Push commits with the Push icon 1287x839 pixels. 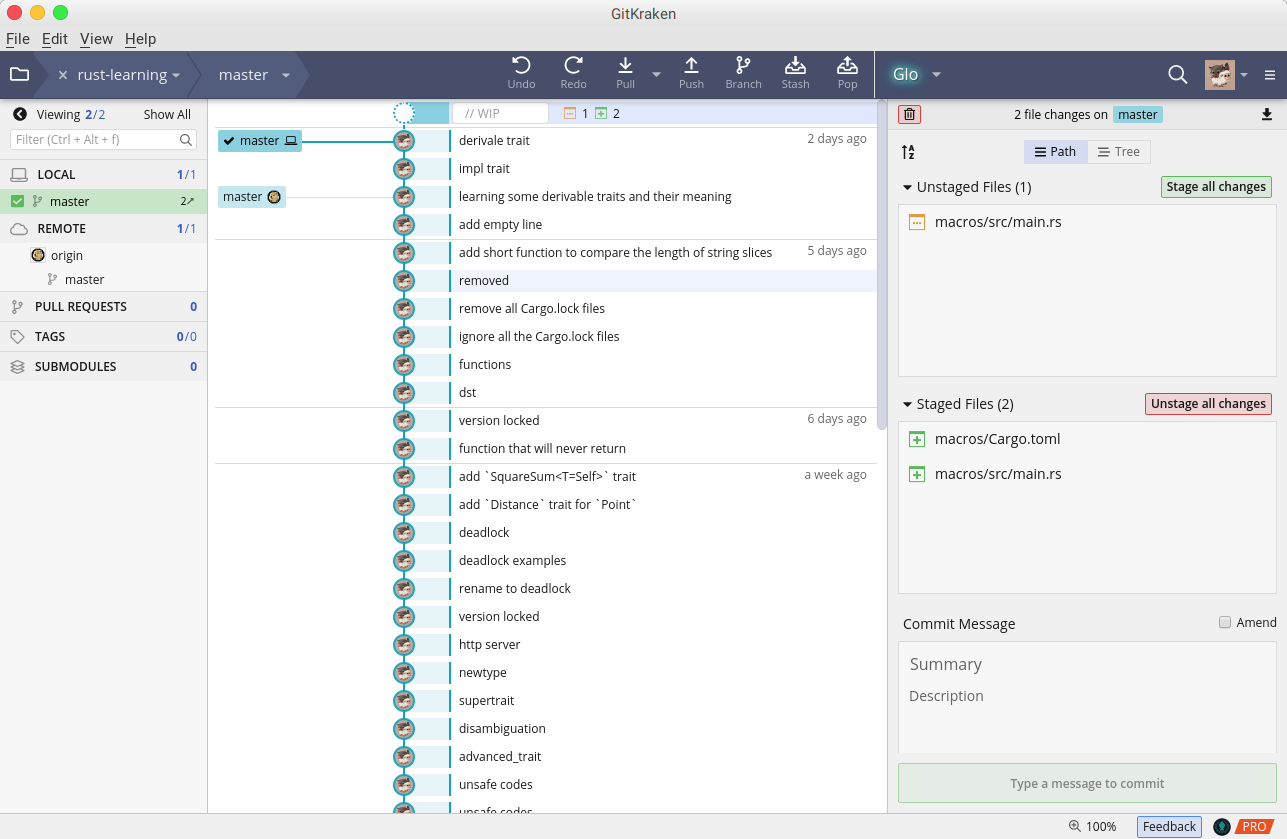691,66
